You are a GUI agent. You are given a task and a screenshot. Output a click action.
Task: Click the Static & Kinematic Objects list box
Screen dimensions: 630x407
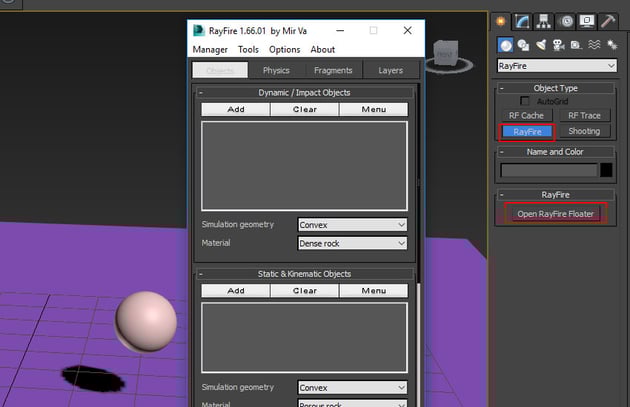(x=304, y=338)
